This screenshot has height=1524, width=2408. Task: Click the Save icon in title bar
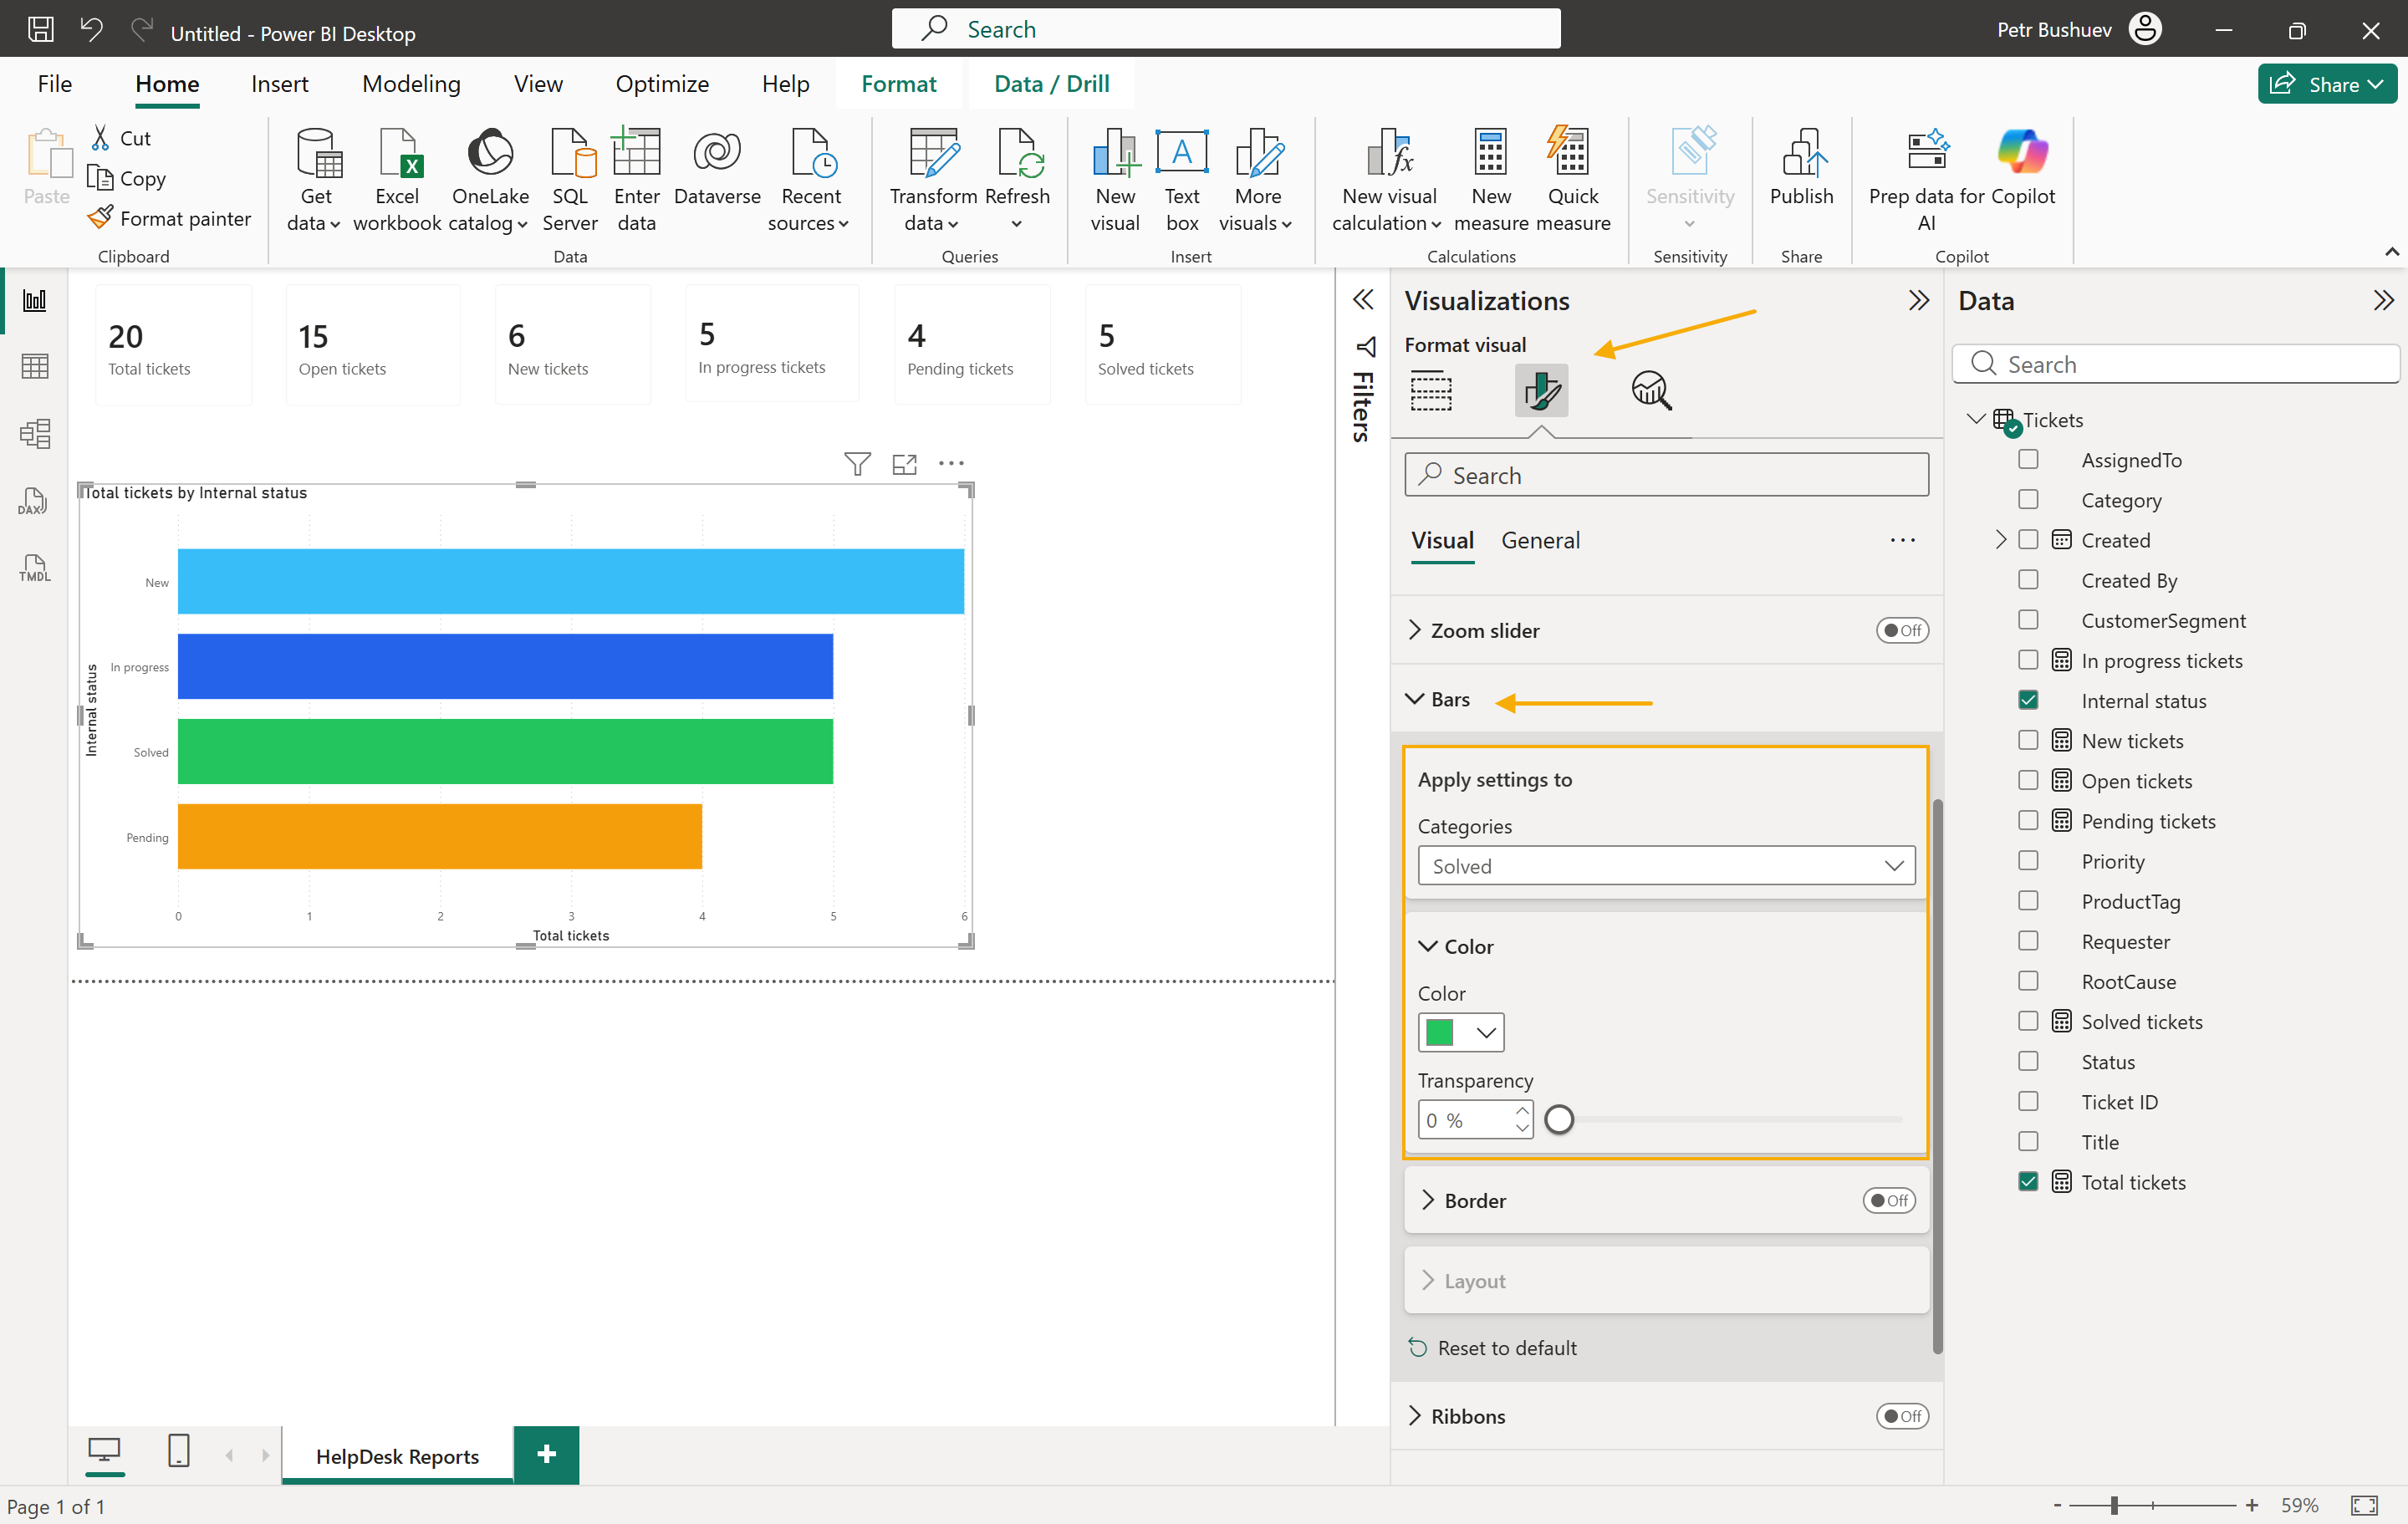pos(41,30)
